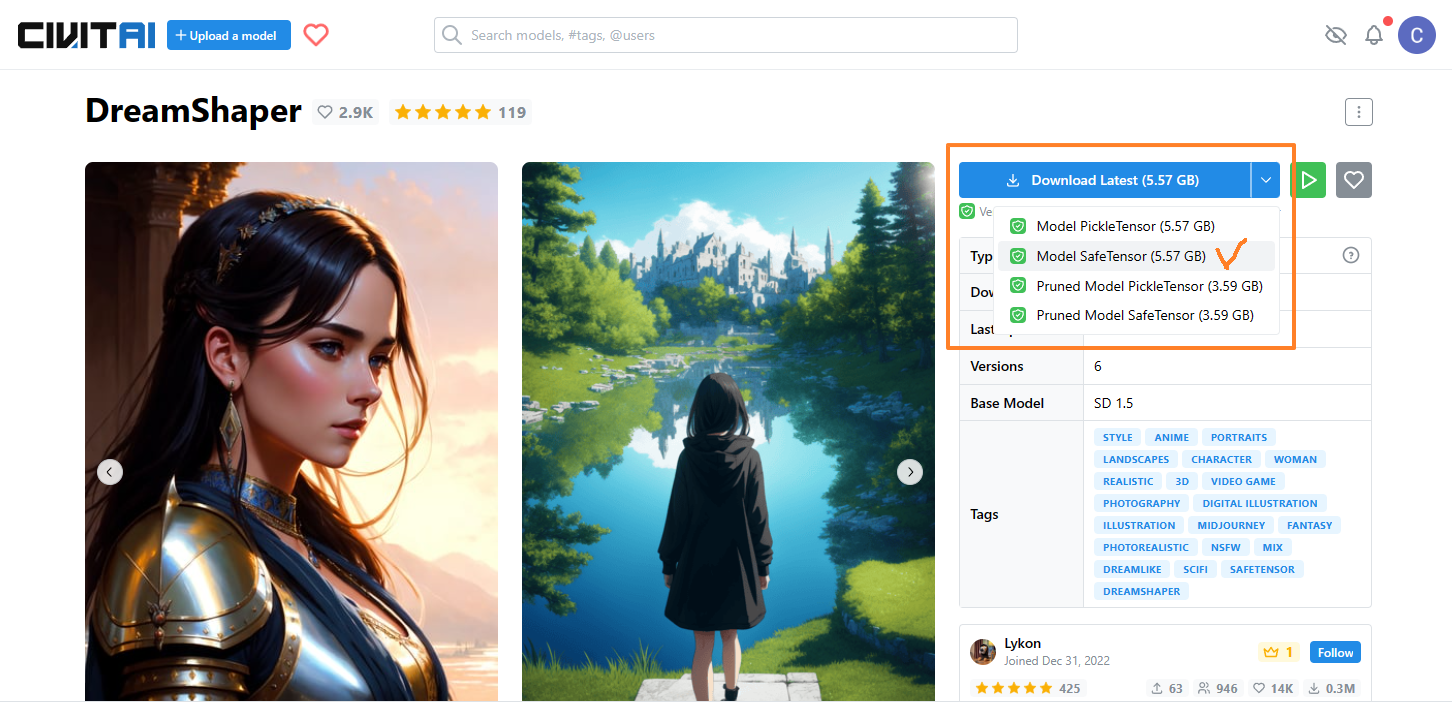The height and width of the screenshot is (706, 1452).
Task: Show the previous gallery image
Action: click(110, 472)
